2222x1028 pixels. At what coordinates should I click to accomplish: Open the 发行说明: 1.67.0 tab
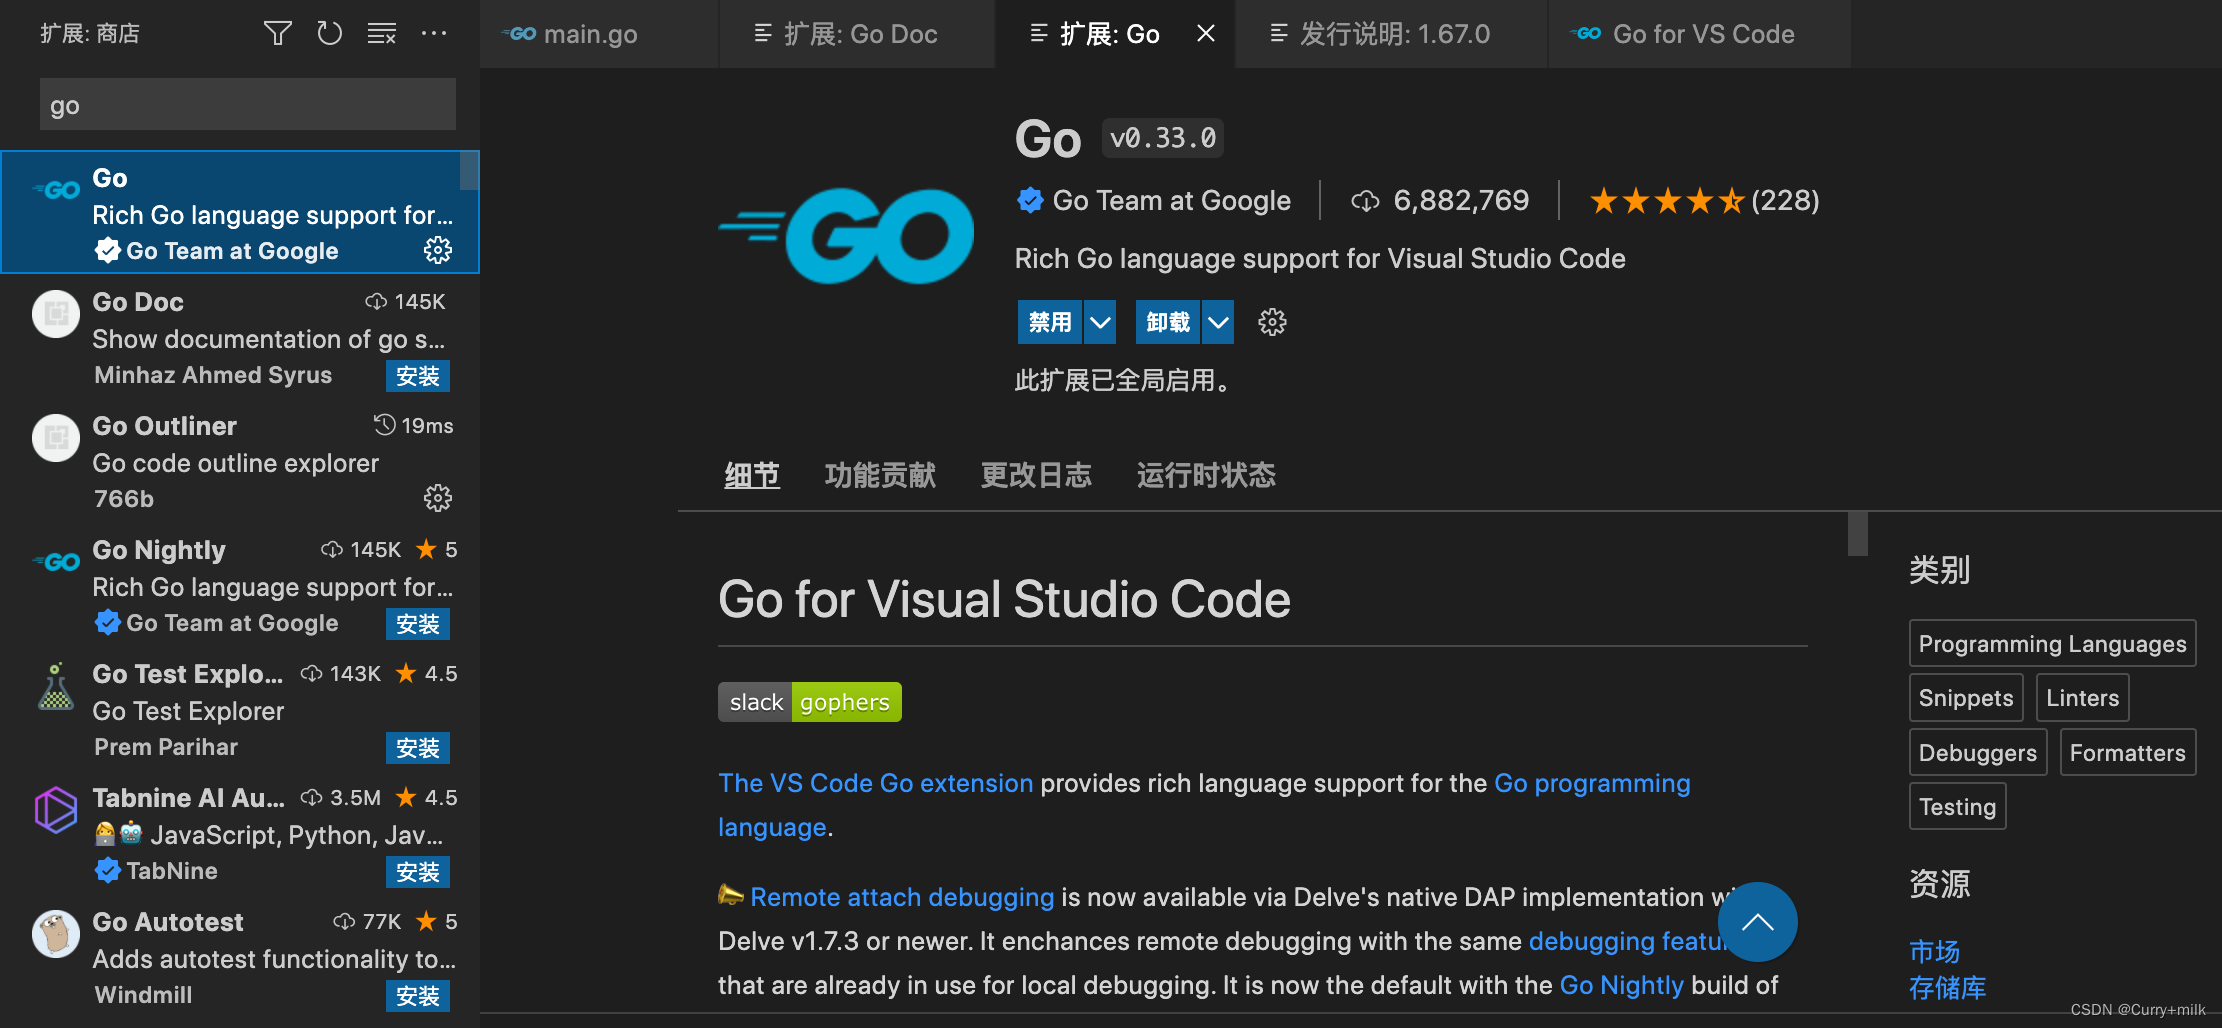click(1391, 34)
